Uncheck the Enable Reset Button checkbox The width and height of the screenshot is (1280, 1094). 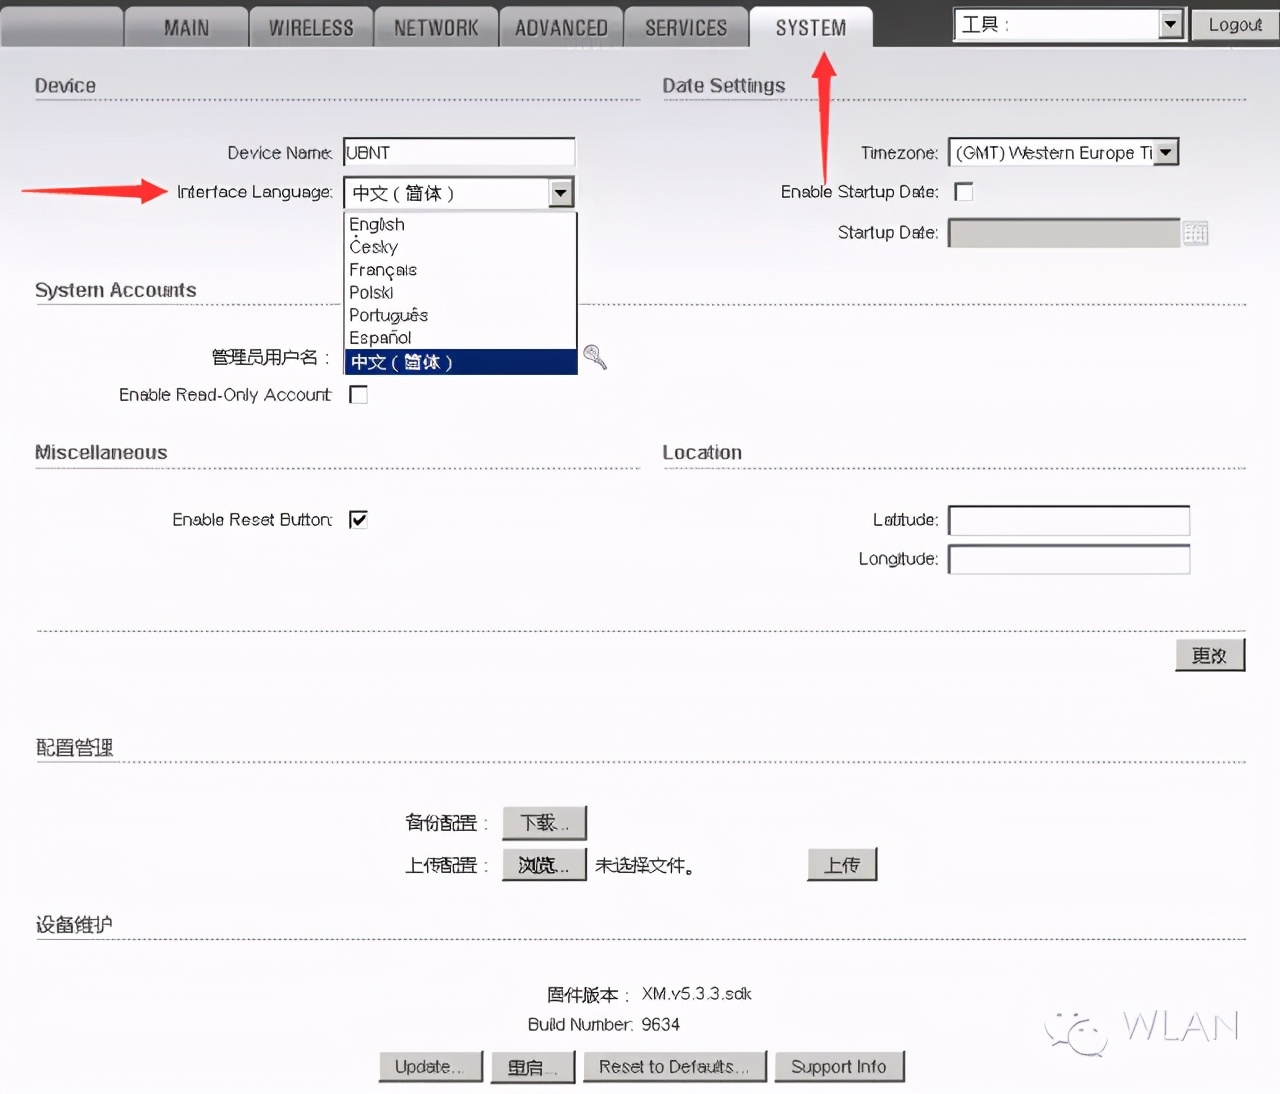point(358,519)
